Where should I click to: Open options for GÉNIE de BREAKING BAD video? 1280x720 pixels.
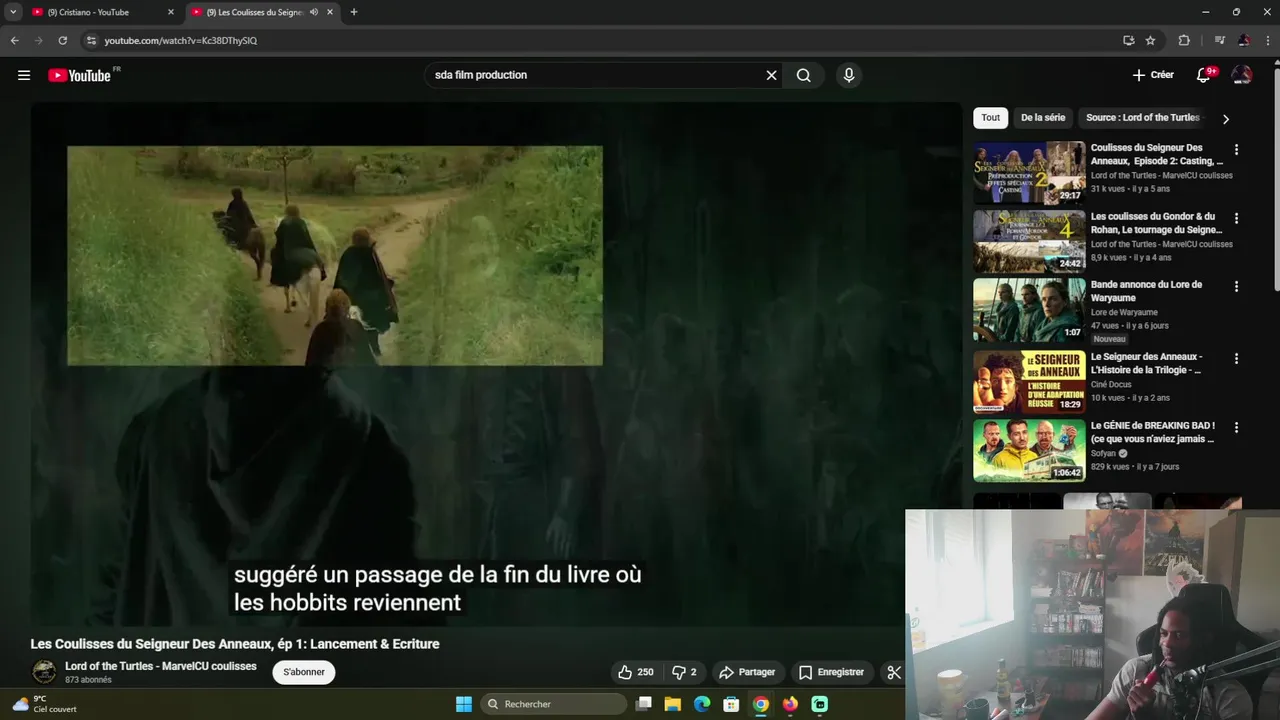(x=1236, y=427)
